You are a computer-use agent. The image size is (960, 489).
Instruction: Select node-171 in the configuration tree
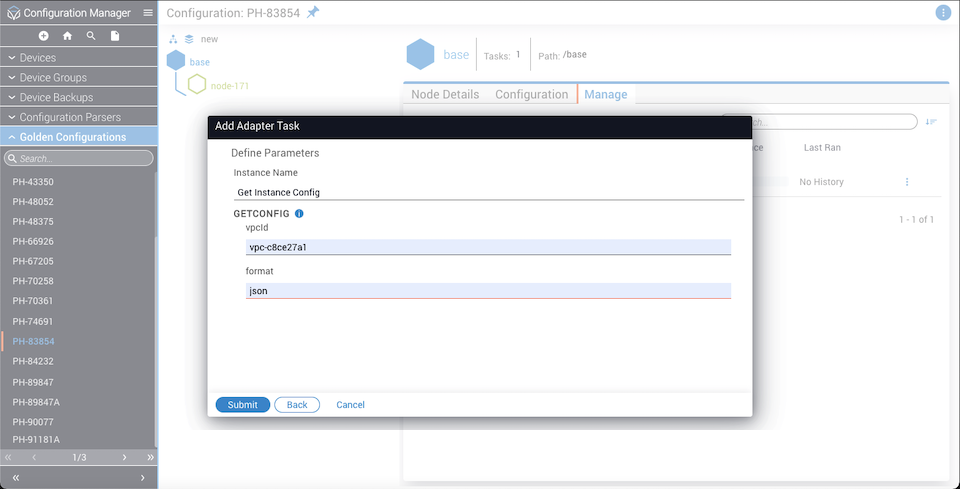pyautogui.click(x=229, y=86)
